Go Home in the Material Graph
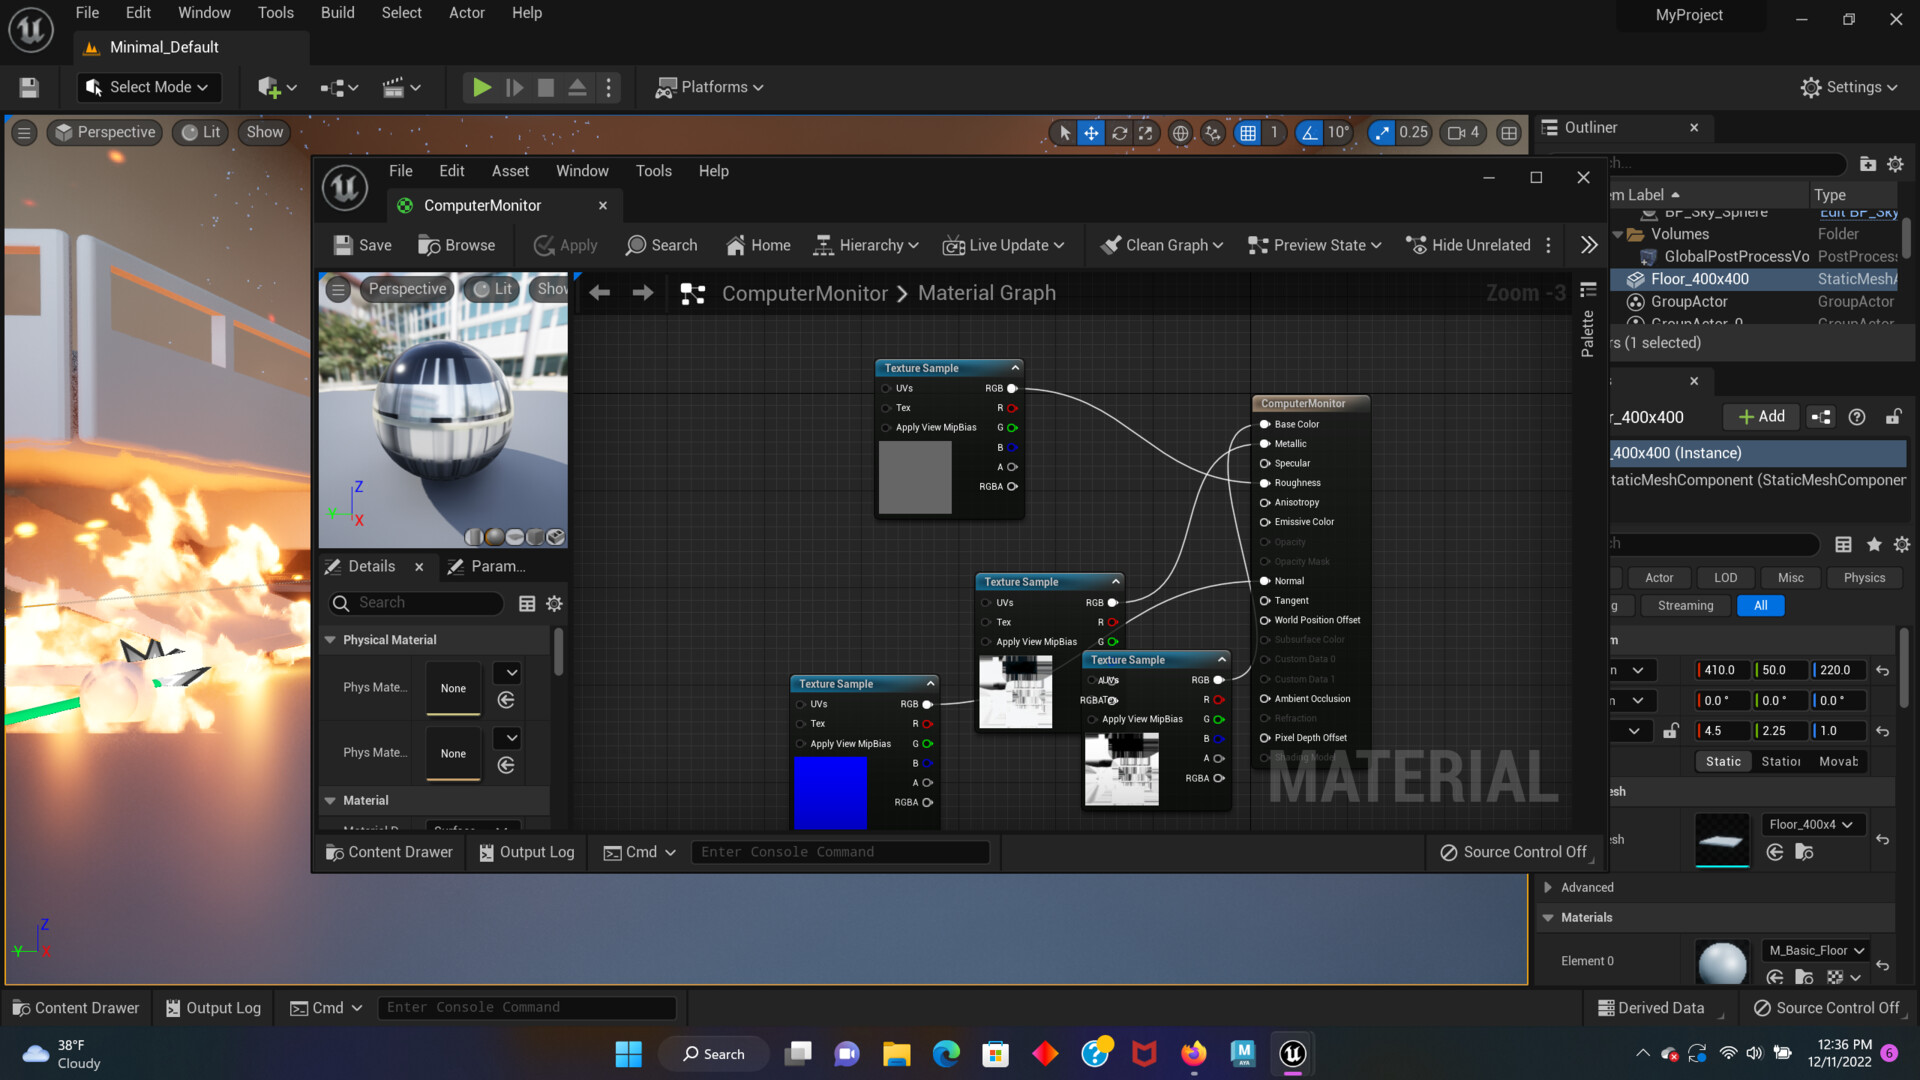Image resolution: width=1920 pixels, height=1080 pixels. click(757, 245)
